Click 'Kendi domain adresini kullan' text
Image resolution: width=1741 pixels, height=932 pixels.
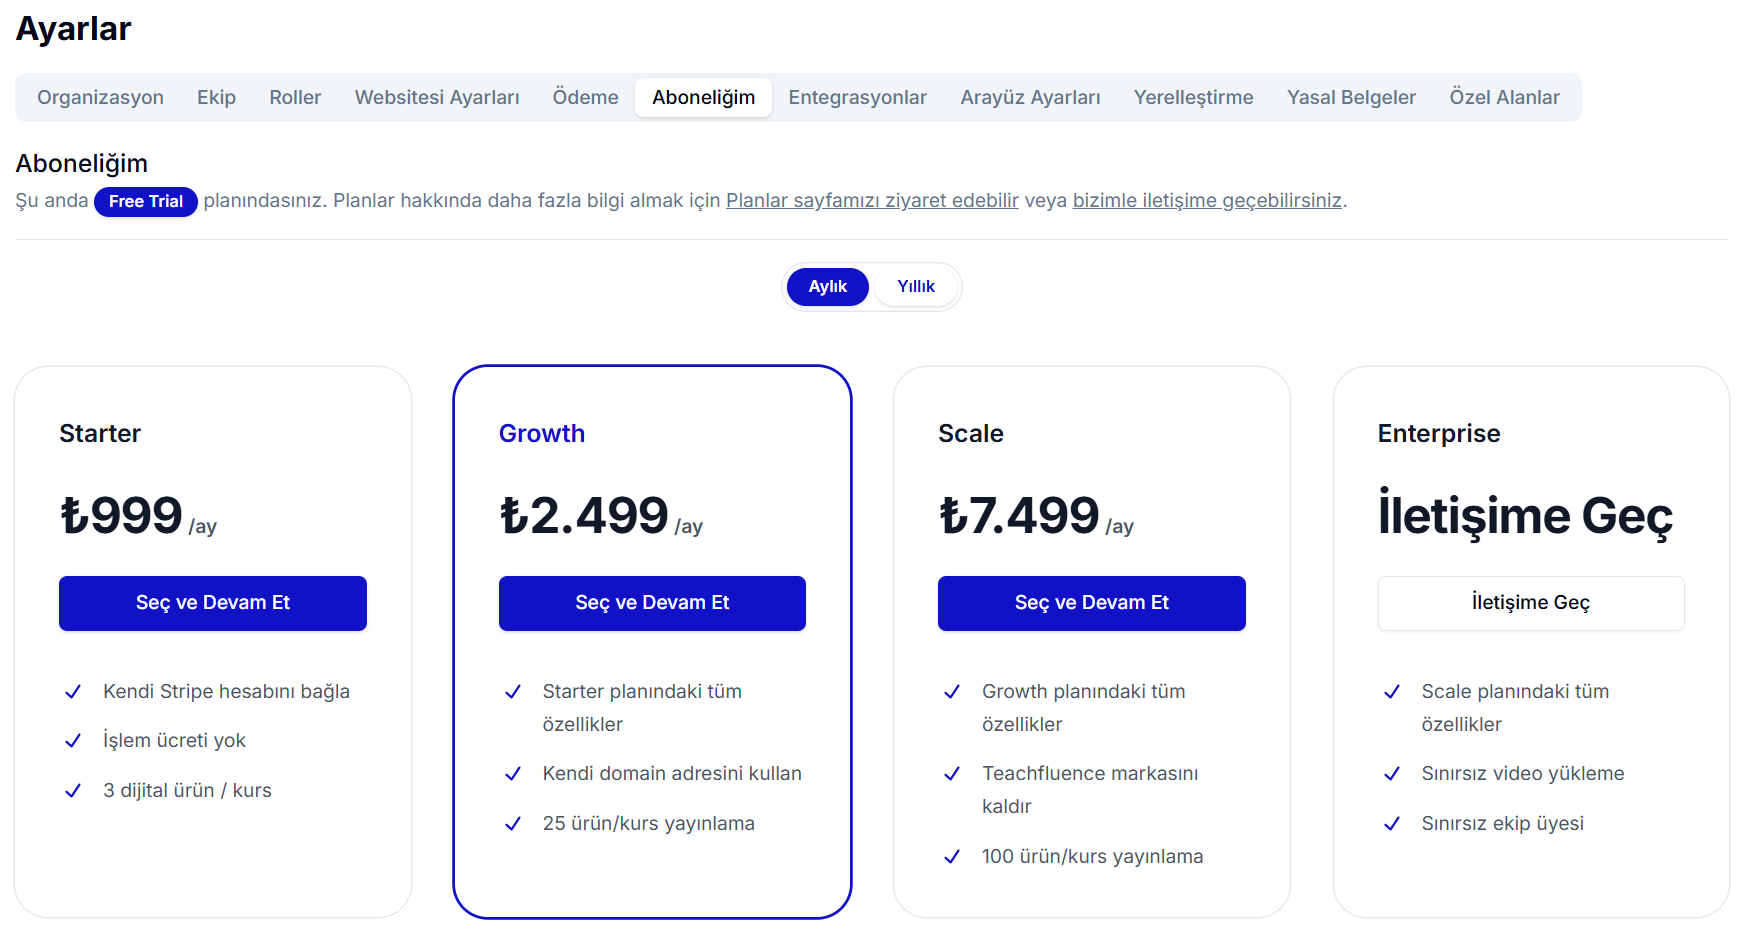[672, 773]
